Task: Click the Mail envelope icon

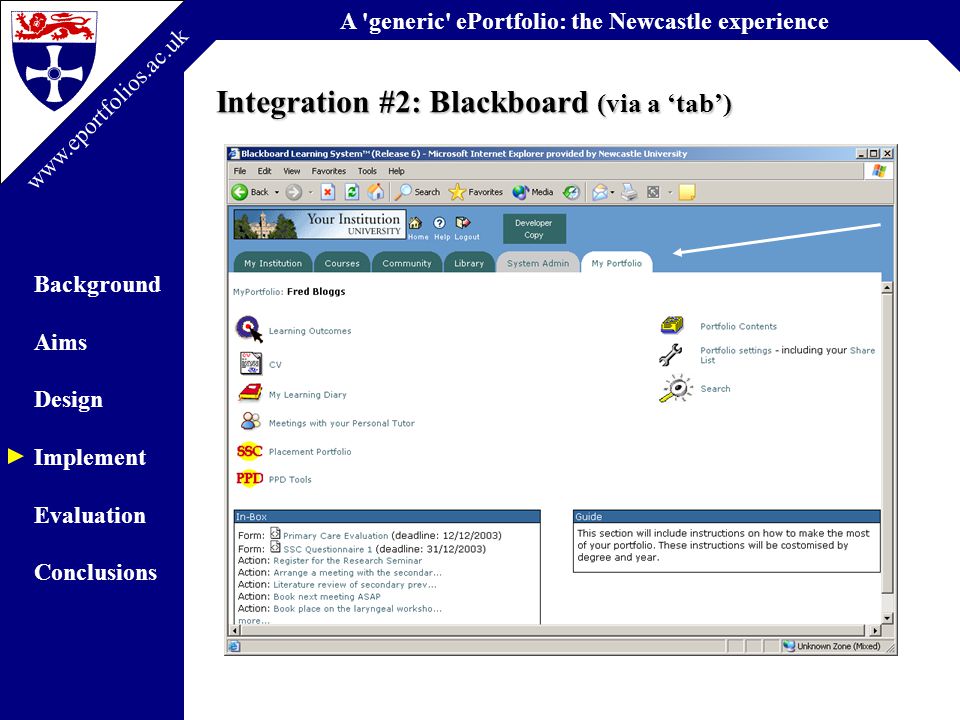Action: tap(600, 192)
